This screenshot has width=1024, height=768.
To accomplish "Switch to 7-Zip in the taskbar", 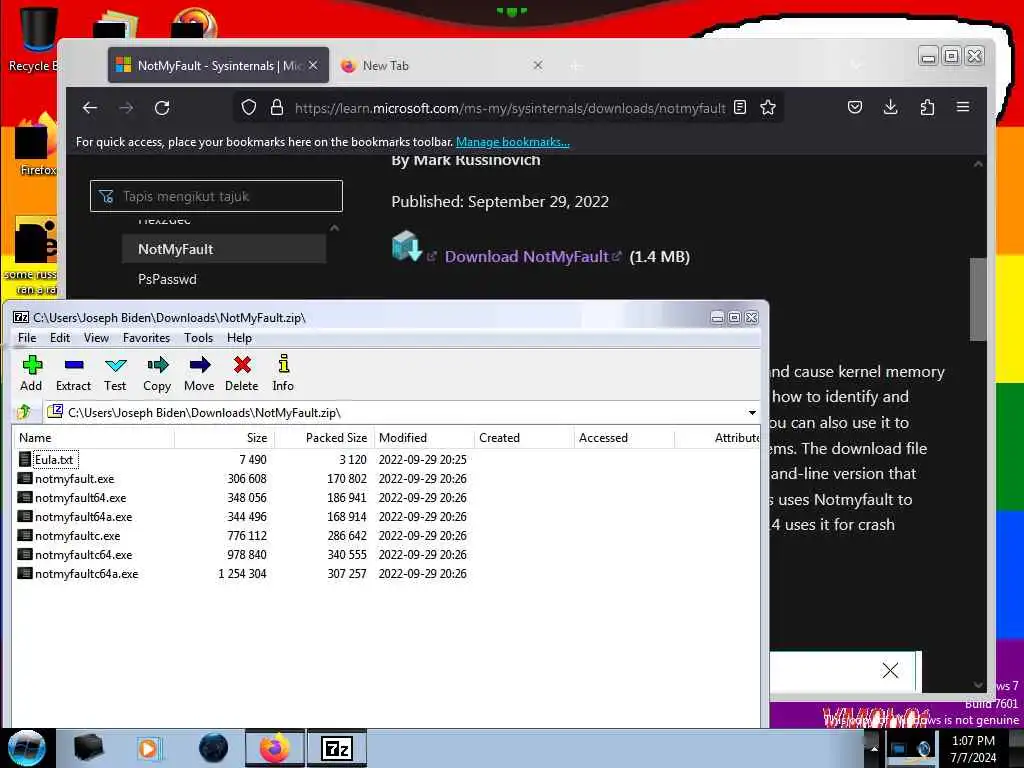I will point(337,748).
